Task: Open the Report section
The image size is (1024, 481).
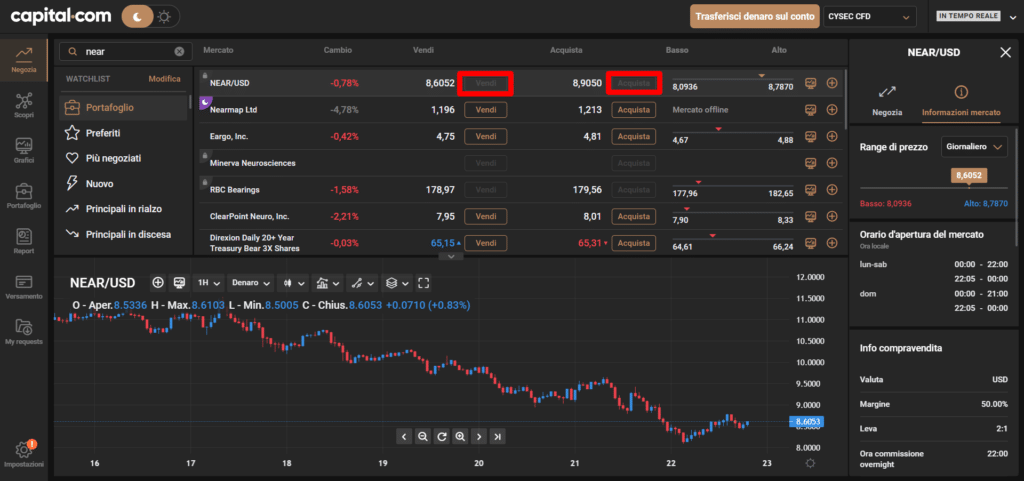Action: click(x=24, y=241)
